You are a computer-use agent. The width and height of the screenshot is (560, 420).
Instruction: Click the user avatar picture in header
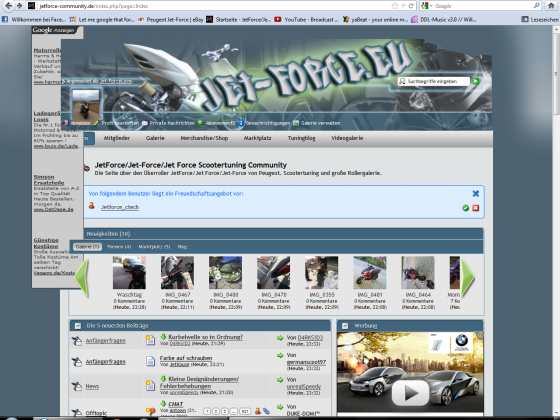point(86,105)
